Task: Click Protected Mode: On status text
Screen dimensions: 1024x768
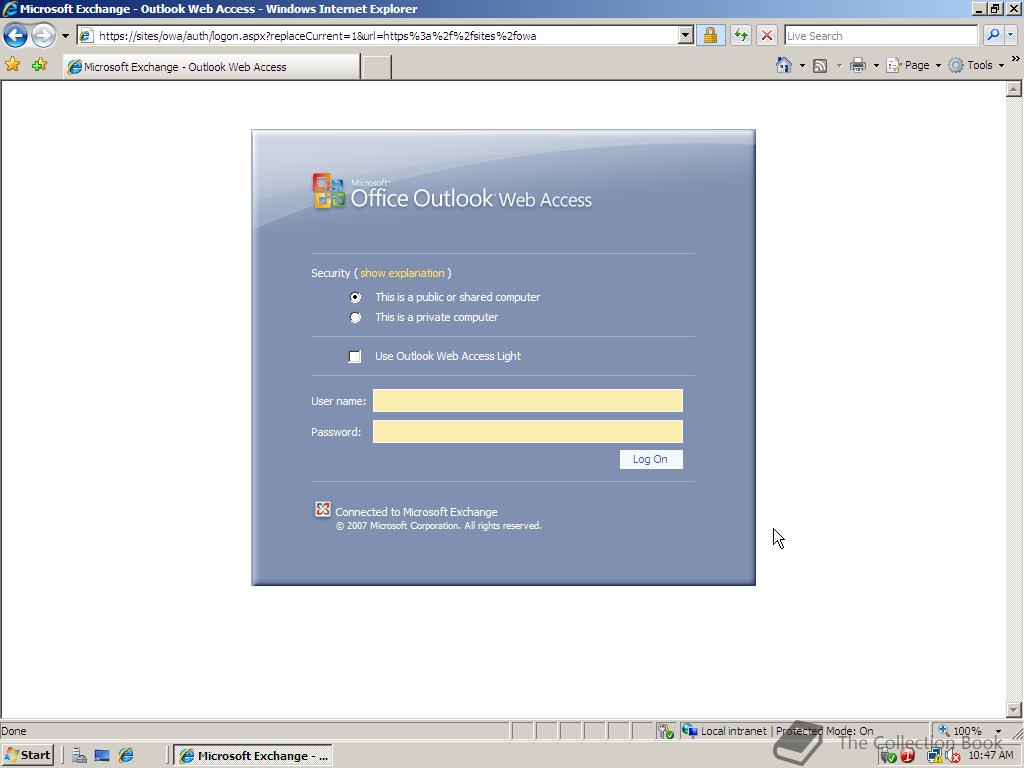Action: point(824,731)
